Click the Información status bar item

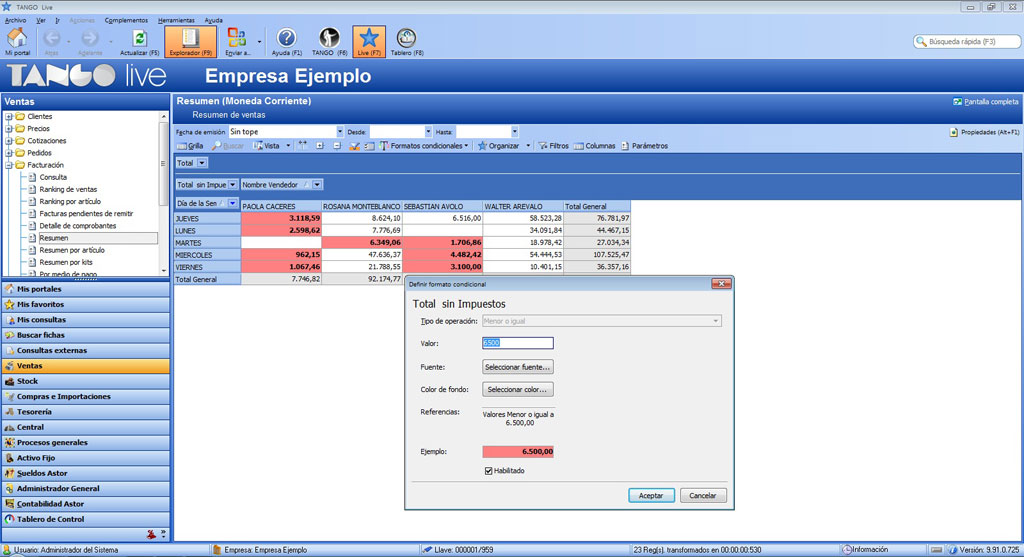(x=865, y=550)
